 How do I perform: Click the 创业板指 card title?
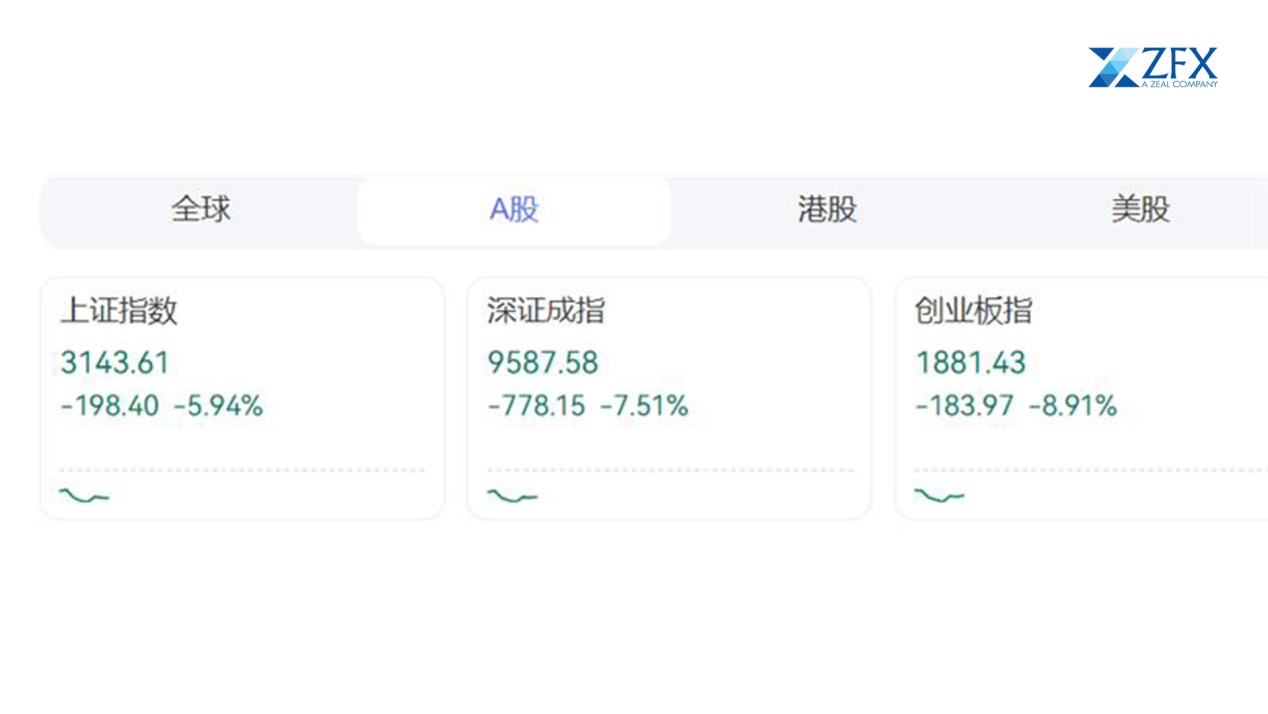click(973, 311)
